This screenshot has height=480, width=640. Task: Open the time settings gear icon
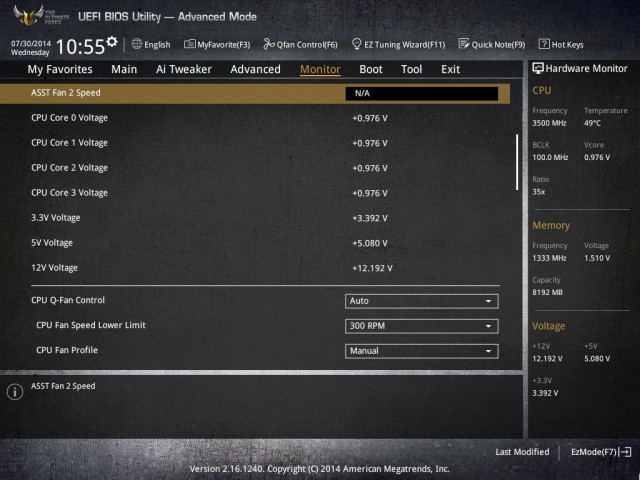click(112, 41)
